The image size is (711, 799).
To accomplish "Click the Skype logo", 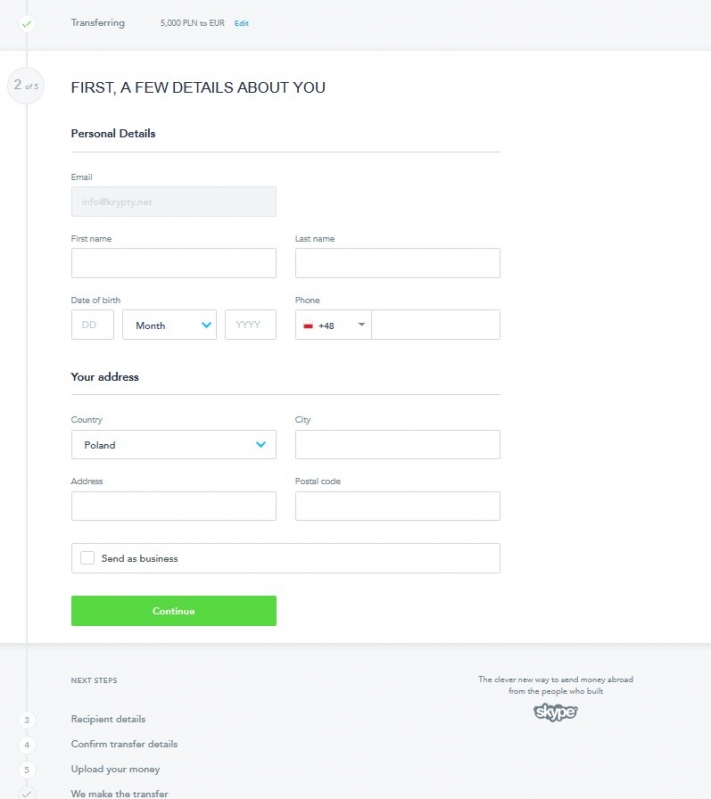I will pyautogui.click(x=555, y=712).
